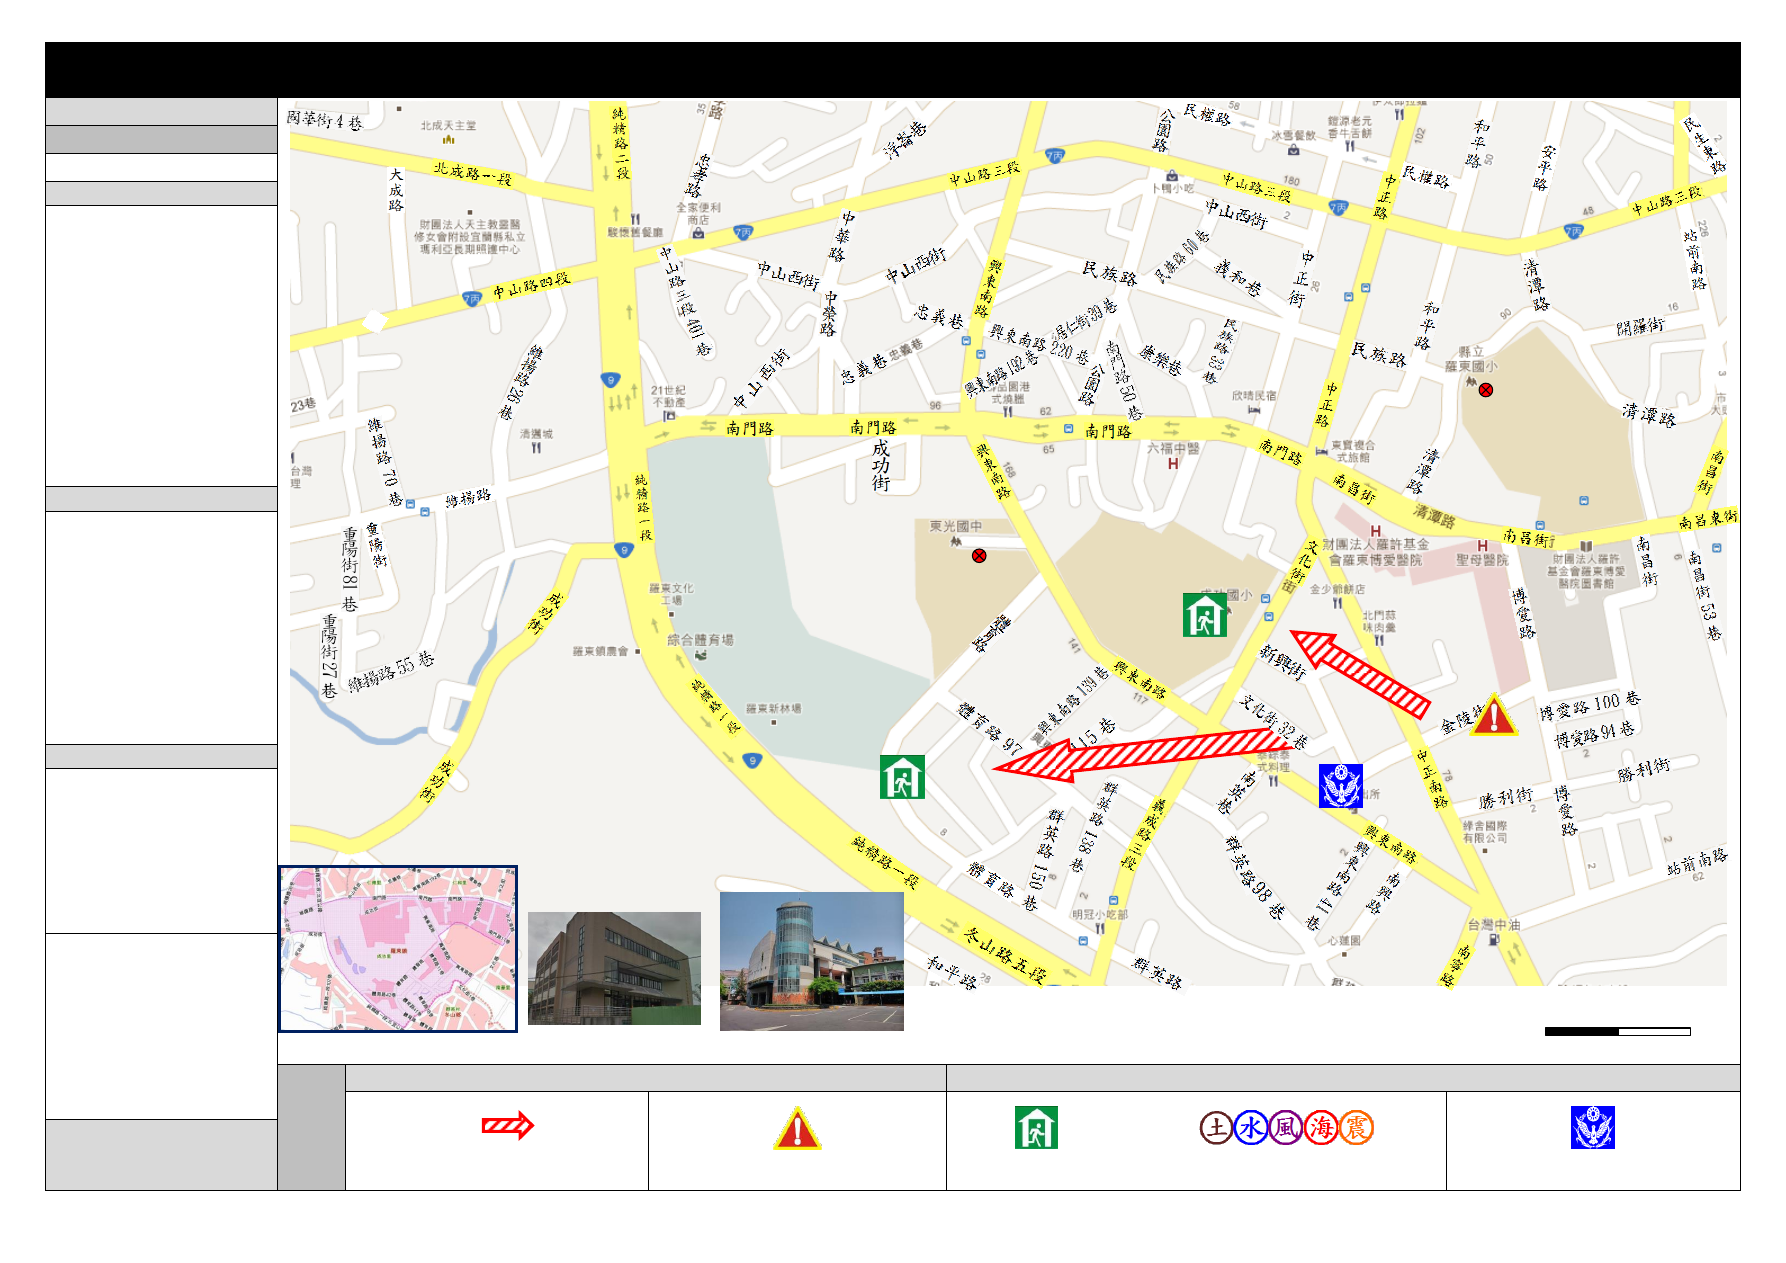This screenshot has height=1263, width=1786.
Task: Click the route 9 shield on 冬山路 near 羅東新林場
Action: [x=752, y=761]
